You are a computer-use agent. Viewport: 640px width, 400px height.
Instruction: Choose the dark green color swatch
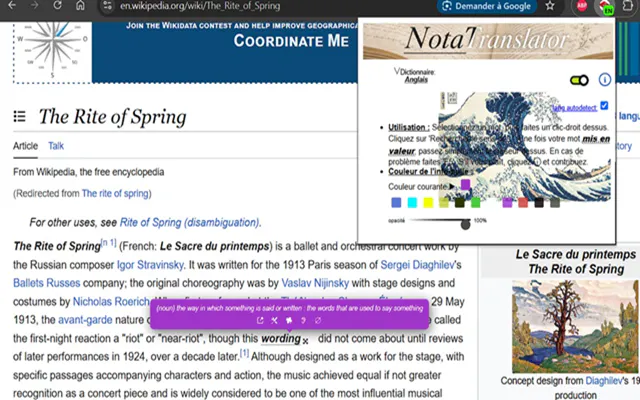click(x=460, y=202)
